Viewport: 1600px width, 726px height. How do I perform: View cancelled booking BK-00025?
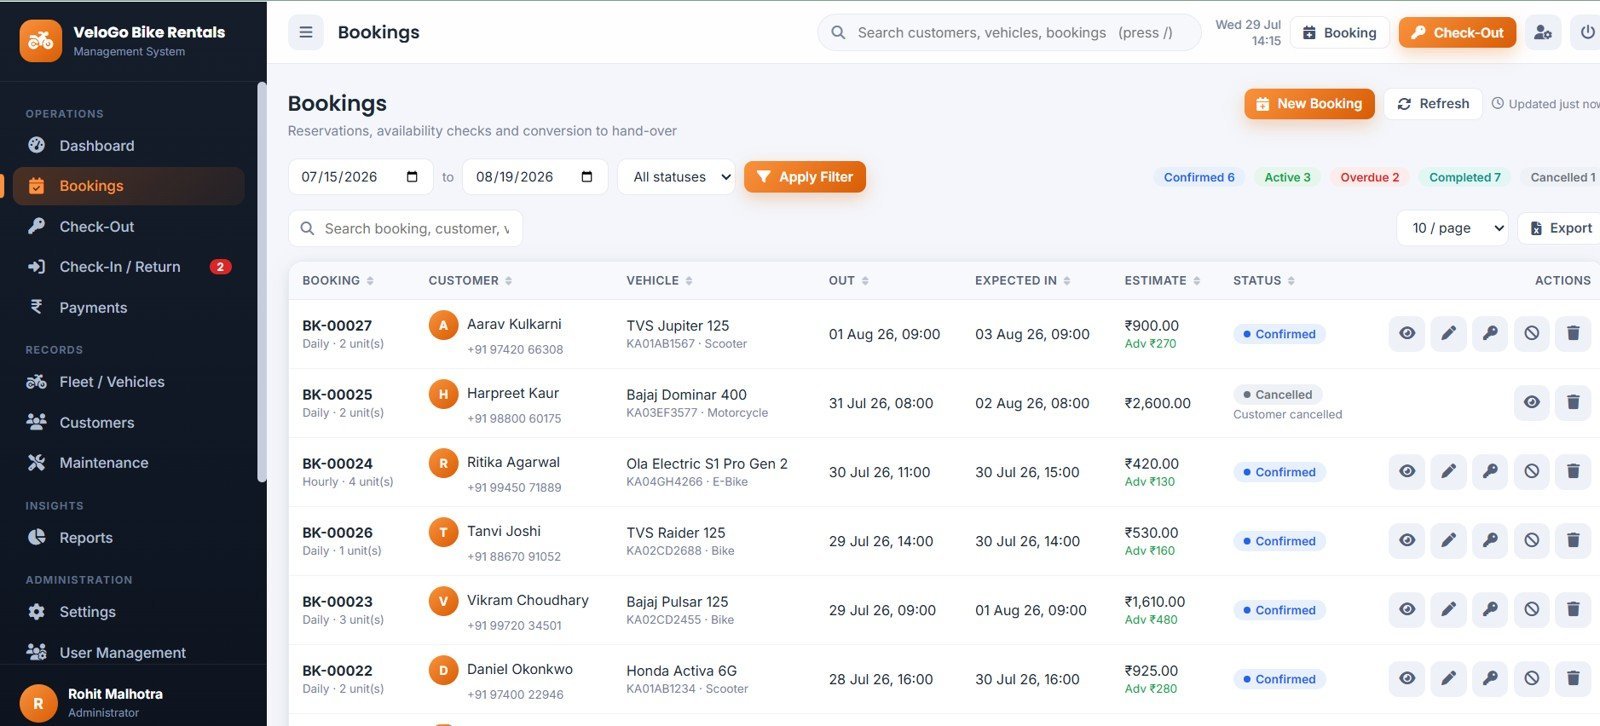coord(1532,402)
